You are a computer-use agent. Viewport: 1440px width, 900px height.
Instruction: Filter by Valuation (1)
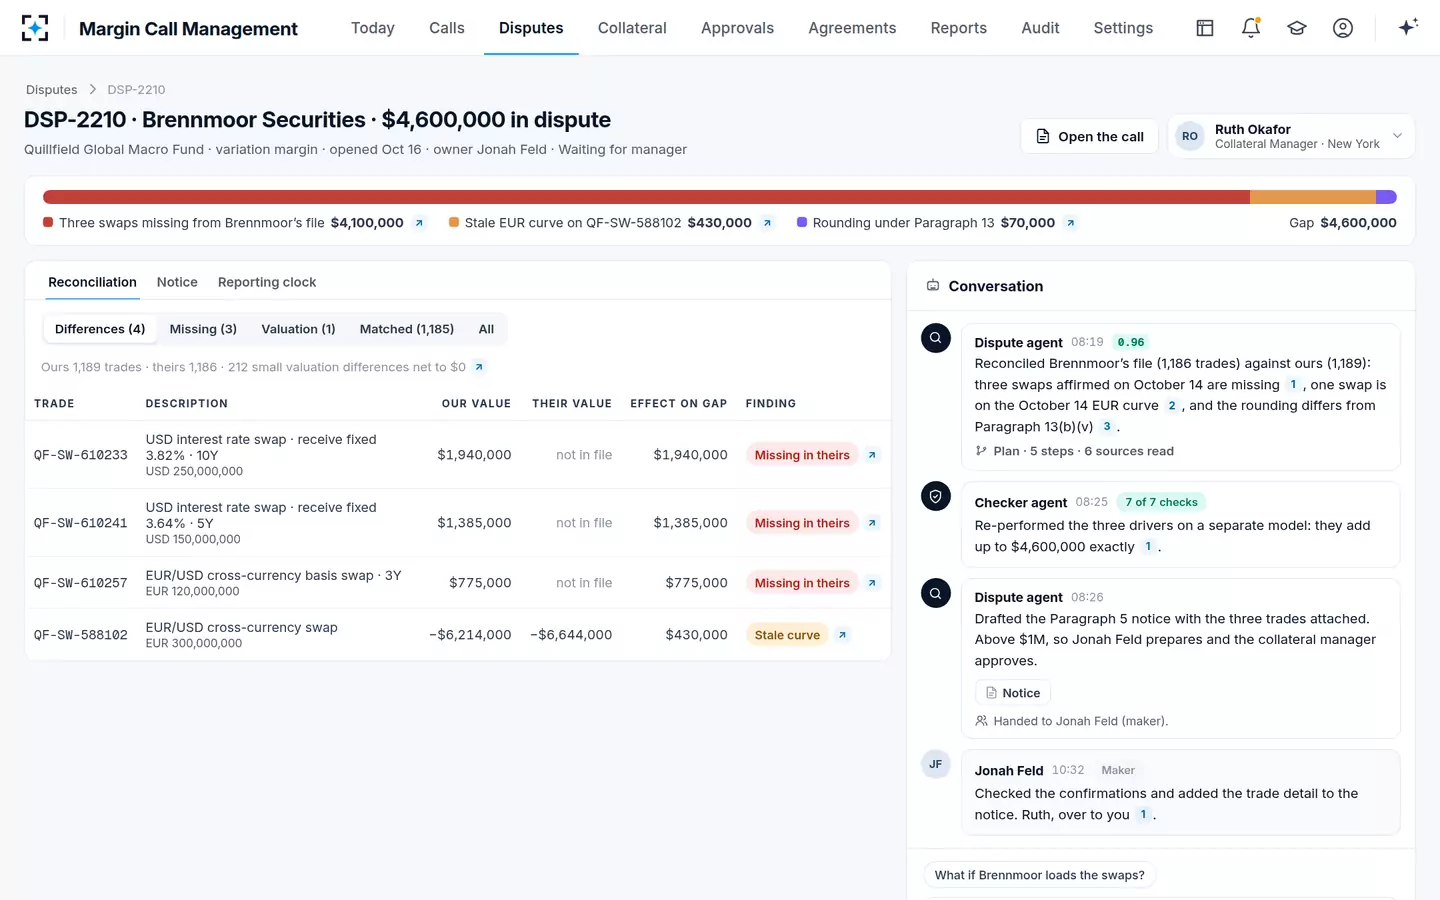298,329
